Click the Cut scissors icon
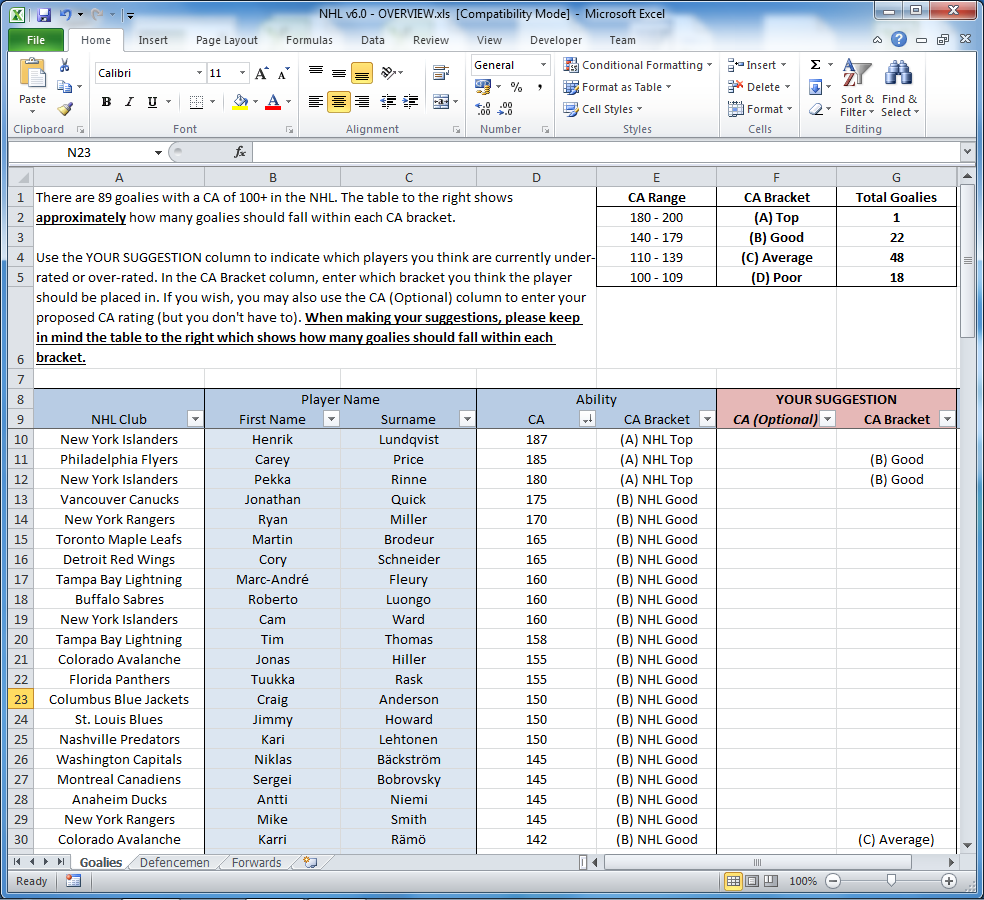Screen dimensions: 984x900 (64, 65)
